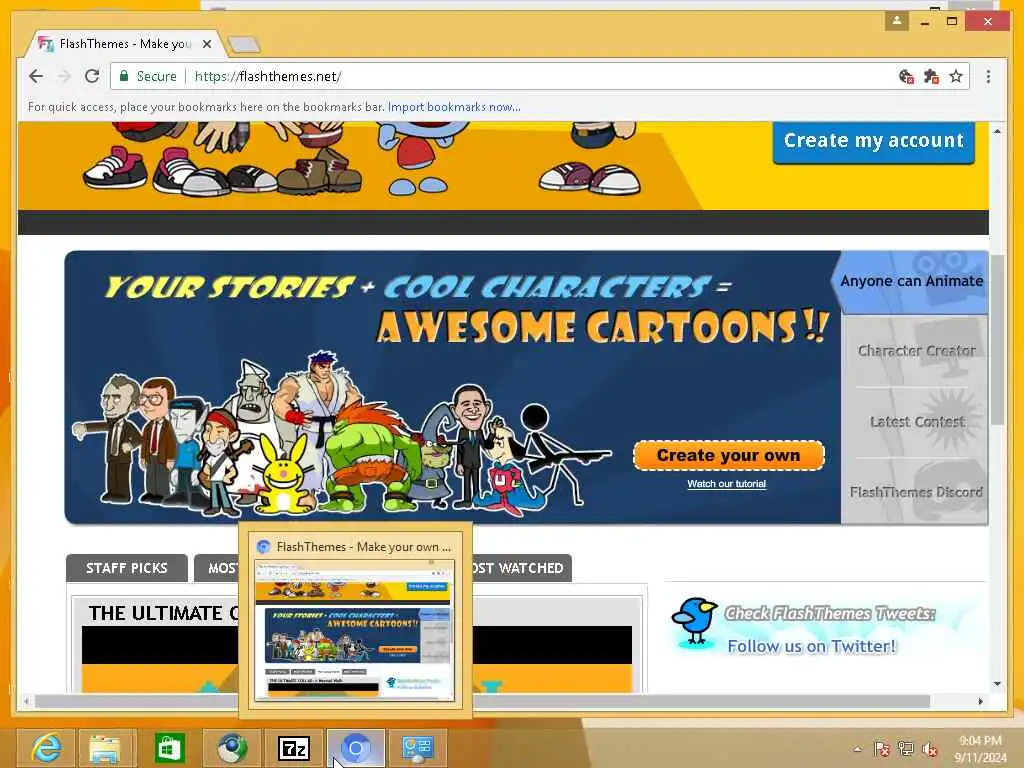
Task: Click the Chromium taskbar icon
Action: click(x=355, y=748)
